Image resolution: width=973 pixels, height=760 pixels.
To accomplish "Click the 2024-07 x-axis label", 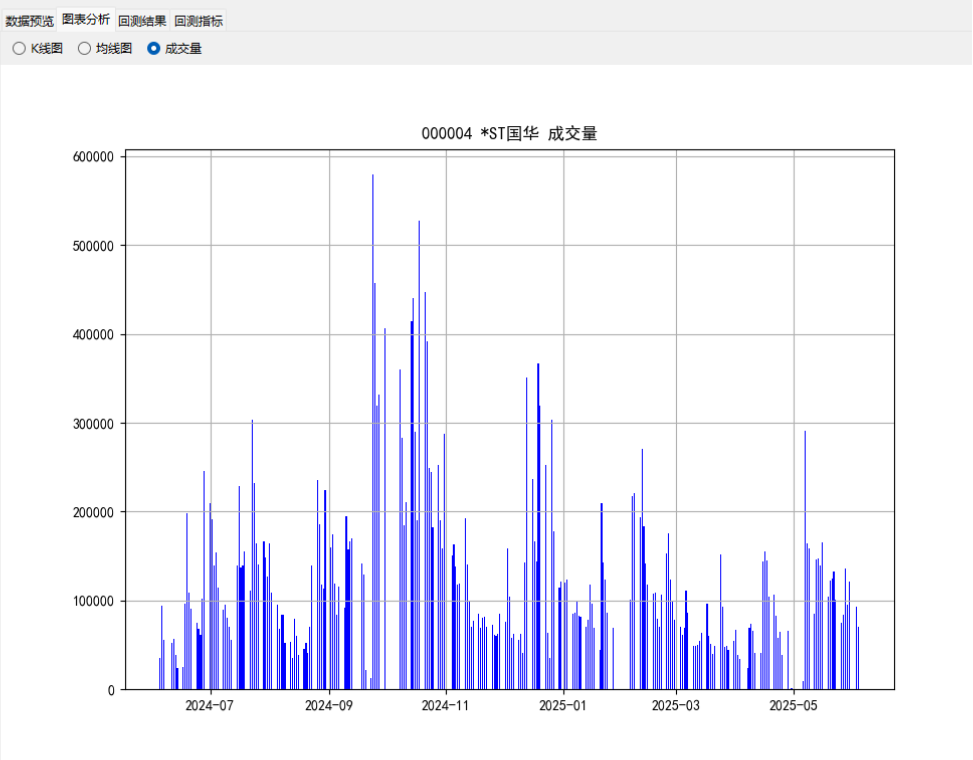I will pyautogui.click(x=210, y=705).
